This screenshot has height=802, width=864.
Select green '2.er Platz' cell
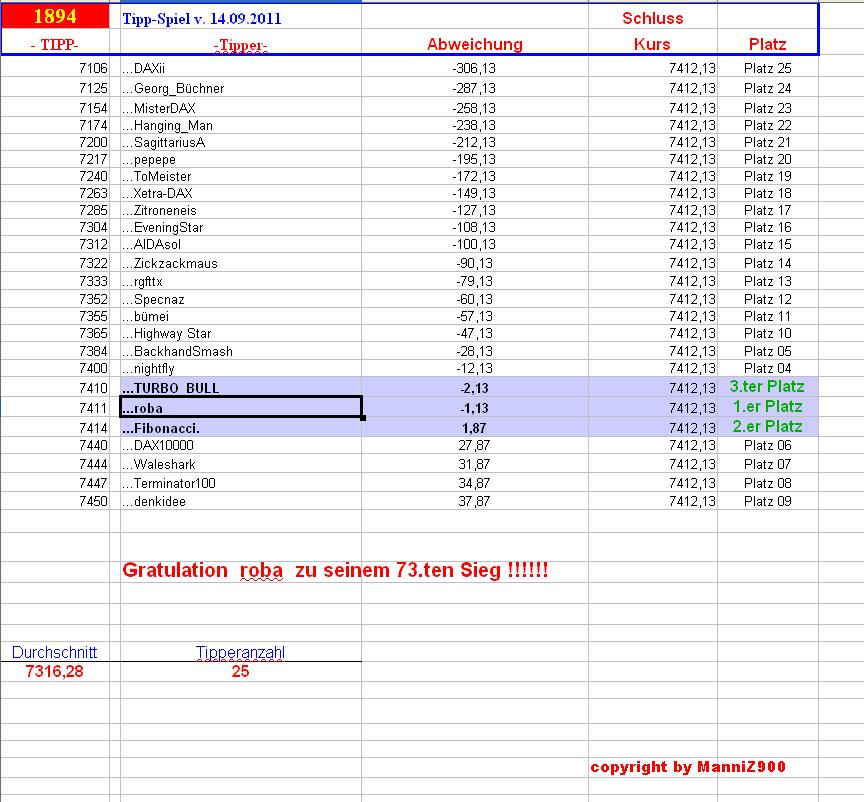pos(768,427)
